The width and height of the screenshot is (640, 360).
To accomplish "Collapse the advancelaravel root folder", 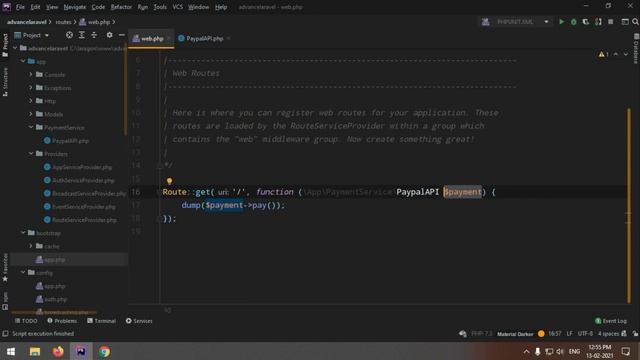I will click(16, 48).
